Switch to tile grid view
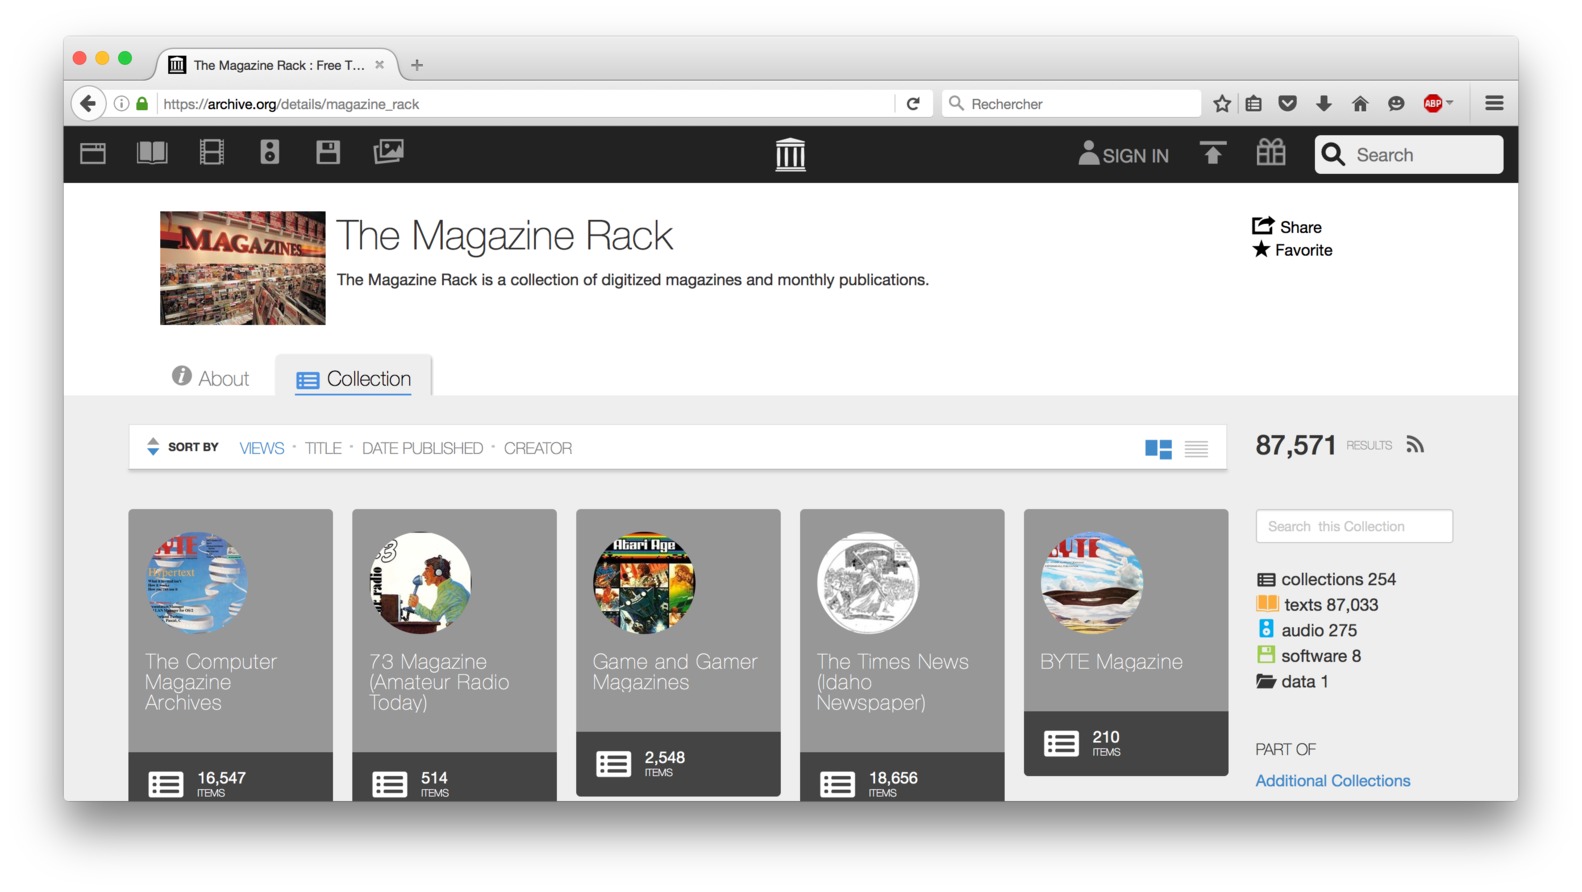 pyautogui.click(x=1158, y=449)
